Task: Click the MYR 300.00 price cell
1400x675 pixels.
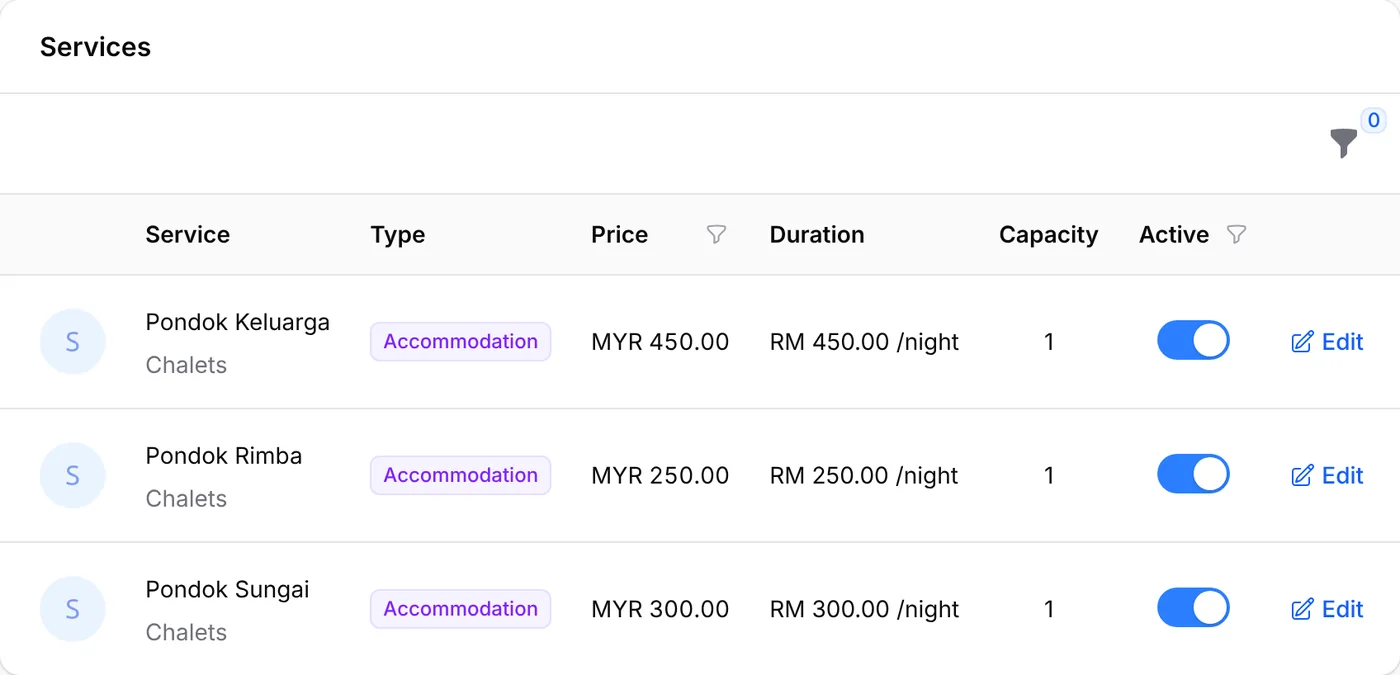Action: click(660, 609)
